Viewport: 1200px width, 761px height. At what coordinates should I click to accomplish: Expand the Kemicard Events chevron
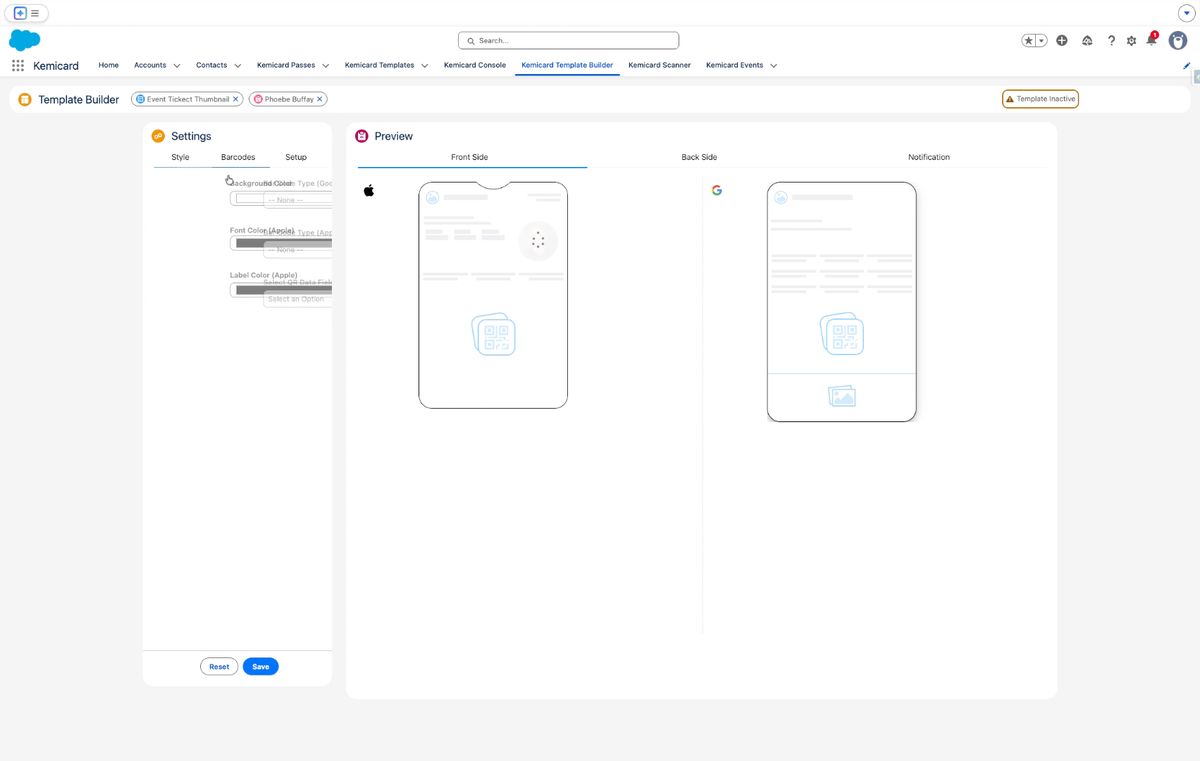(x=774, y=65)
